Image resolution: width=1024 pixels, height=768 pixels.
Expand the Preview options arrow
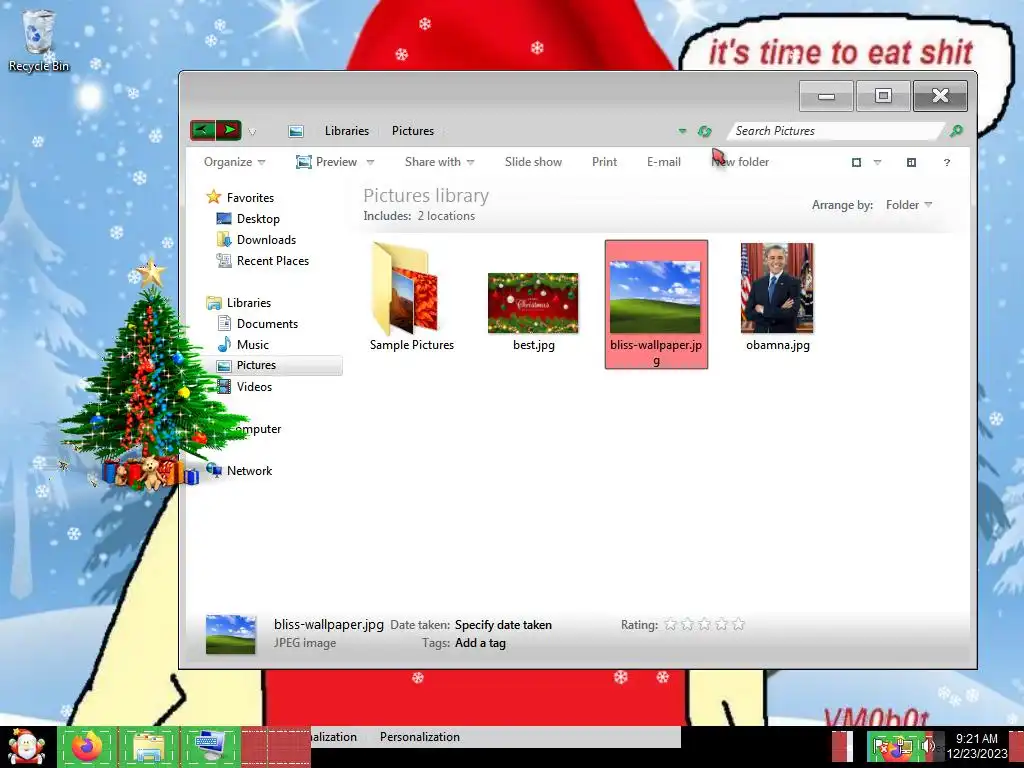coord(370,162)
